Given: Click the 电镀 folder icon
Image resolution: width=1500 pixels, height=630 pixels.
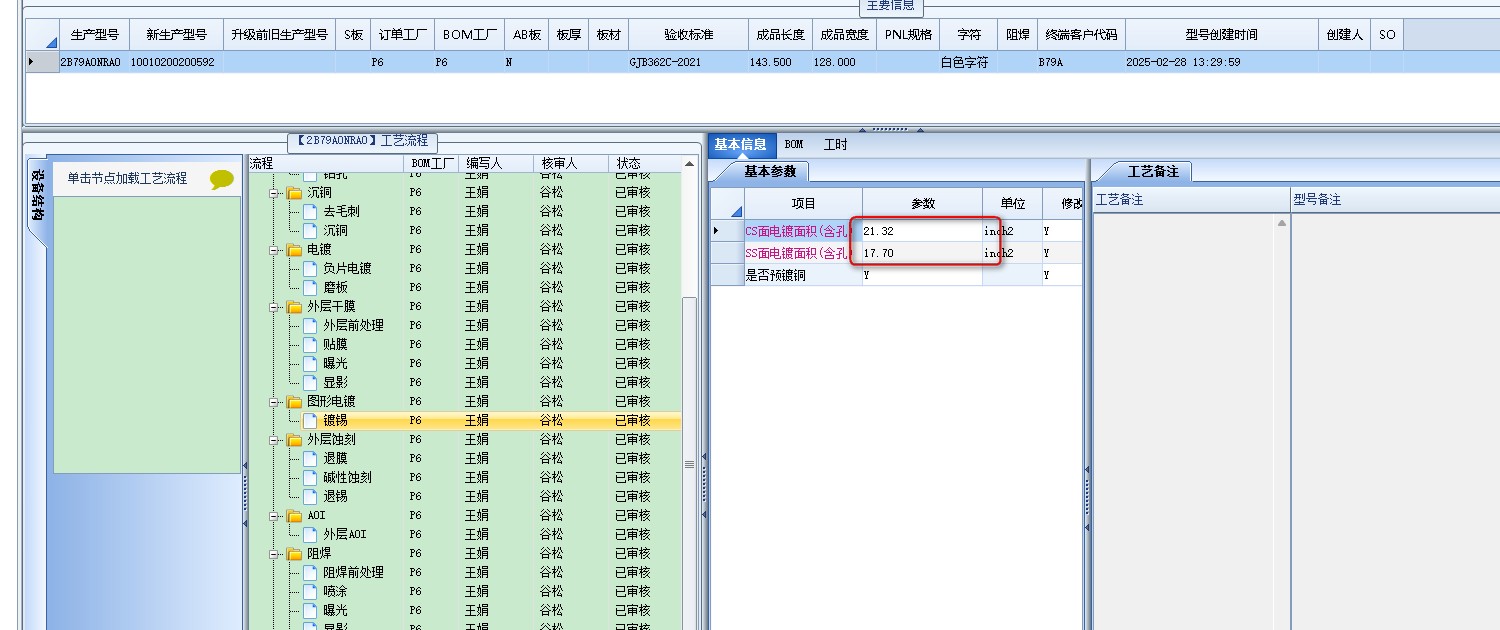Looking at the screenshot, I should (294, 250).
